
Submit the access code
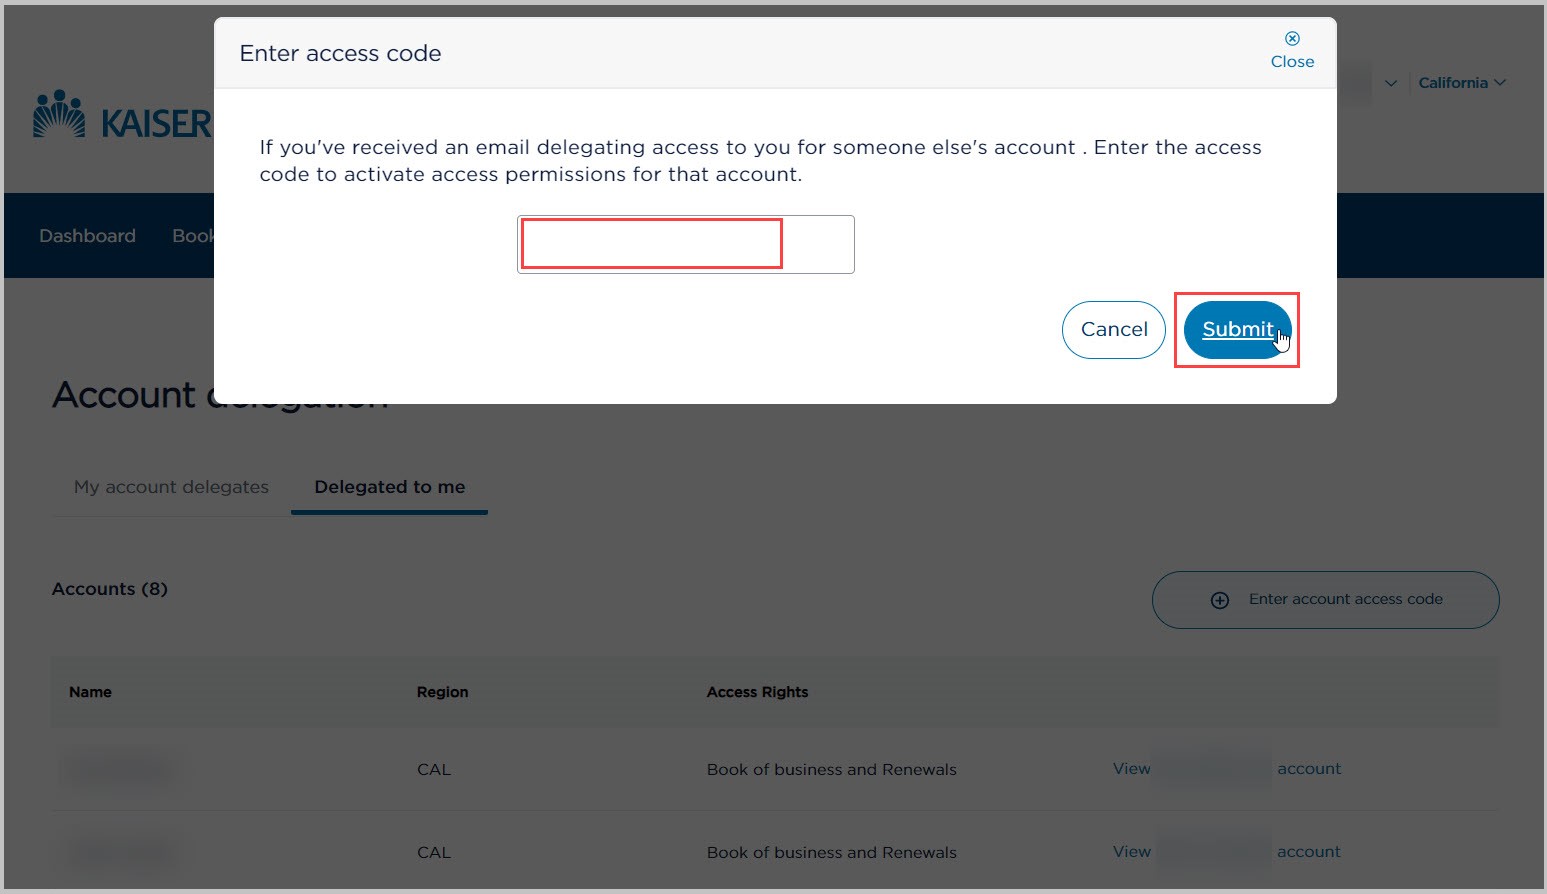click(1238, 329)
